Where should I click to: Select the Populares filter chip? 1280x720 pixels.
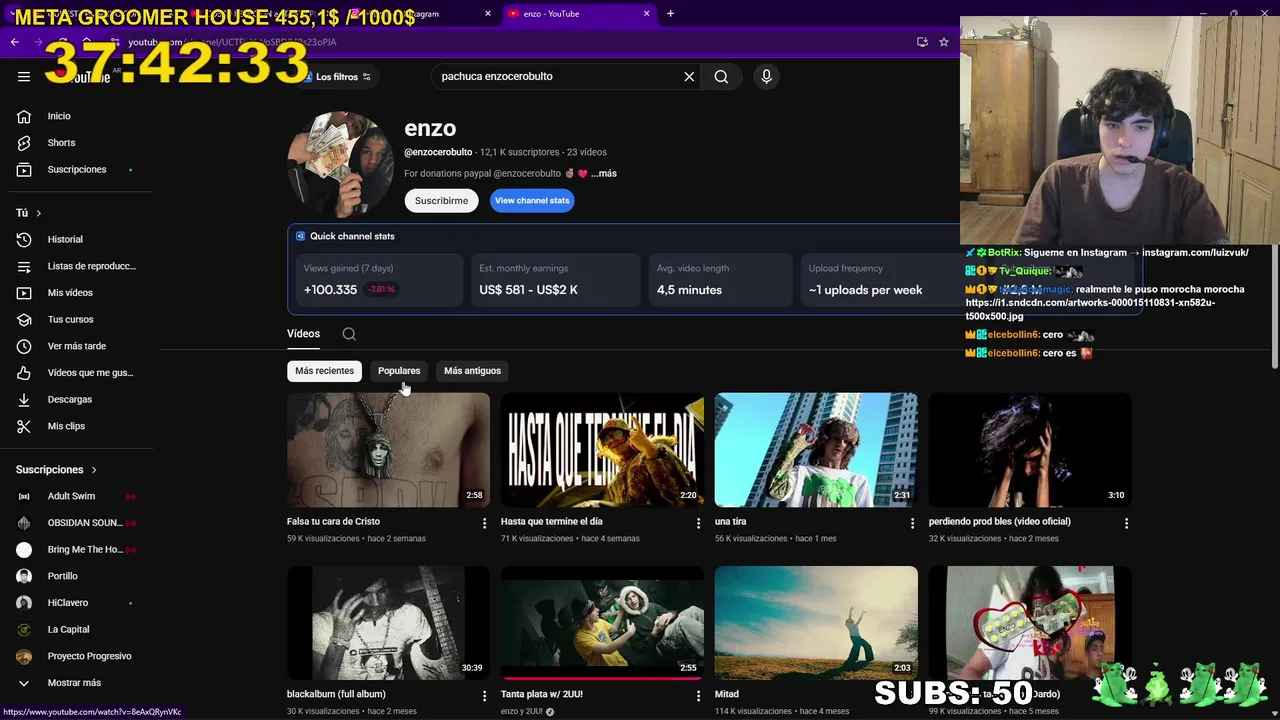point(399,371)
